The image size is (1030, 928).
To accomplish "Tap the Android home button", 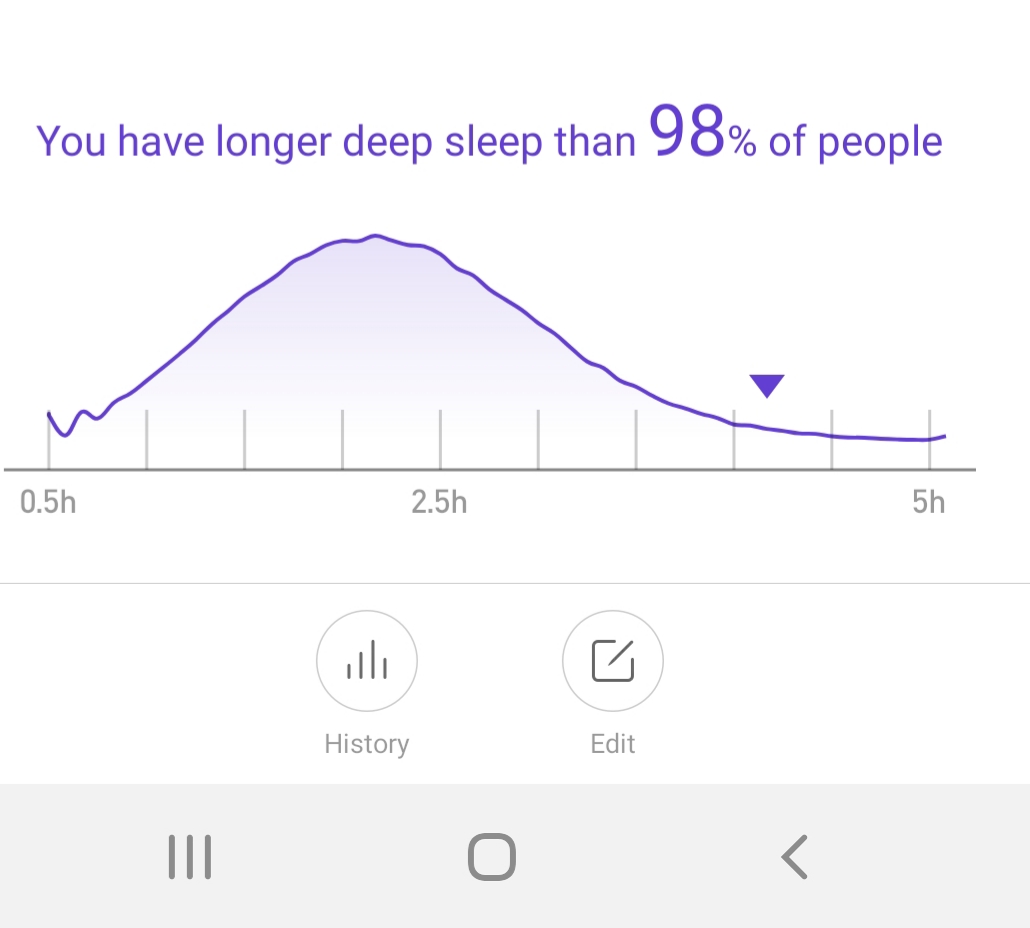I will pos(491,856).
